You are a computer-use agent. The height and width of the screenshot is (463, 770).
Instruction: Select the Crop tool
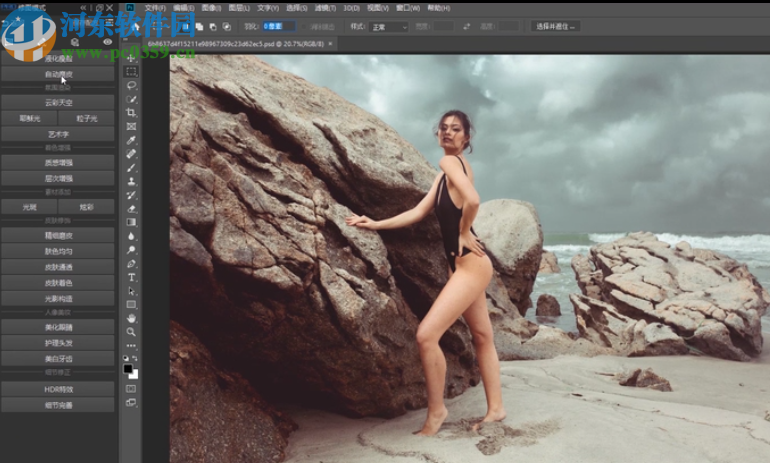[x=131, y=113]
